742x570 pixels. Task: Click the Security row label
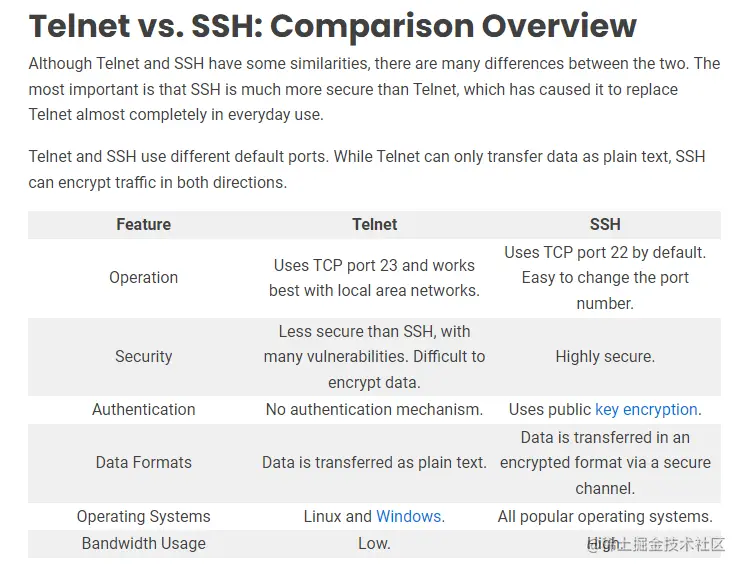[x=143, y=356]
